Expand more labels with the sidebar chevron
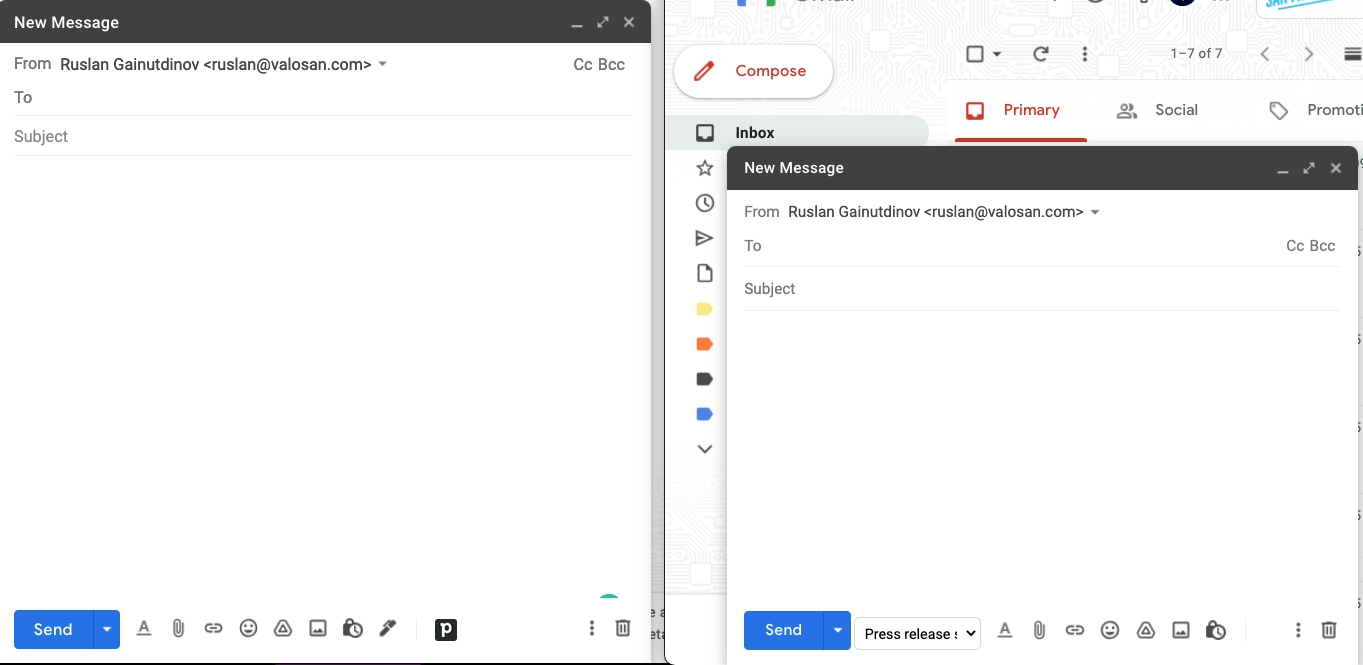The image size is (1363, 665). (x=704, y=448)
